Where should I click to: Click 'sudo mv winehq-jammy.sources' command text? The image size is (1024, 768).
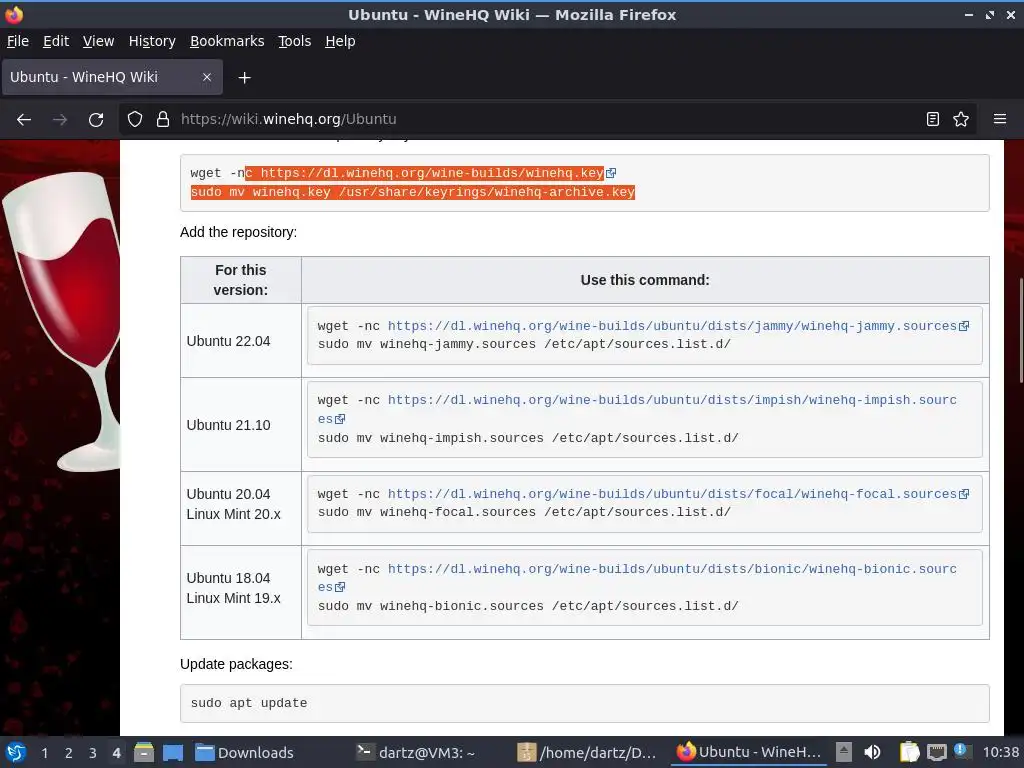point(524,344)
